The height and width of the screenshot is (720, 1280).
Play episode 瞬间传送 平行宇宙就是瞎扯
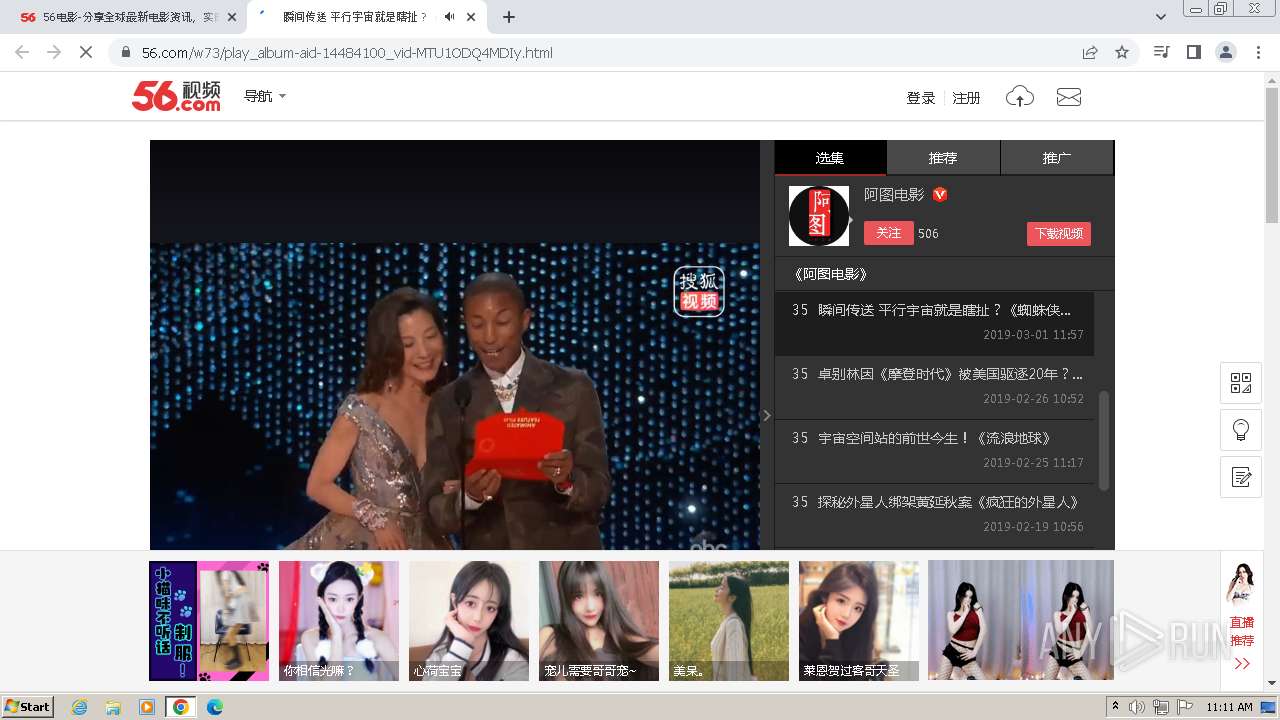click(x=934, y=323)
